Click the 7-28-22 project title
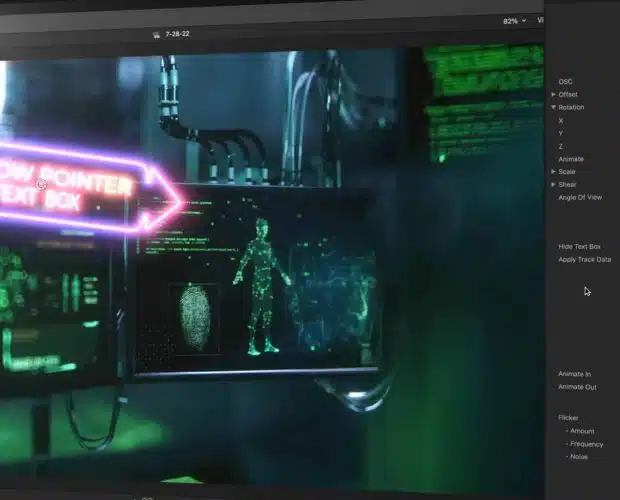Viewport: 620px width, 500px height. (177, 34)
